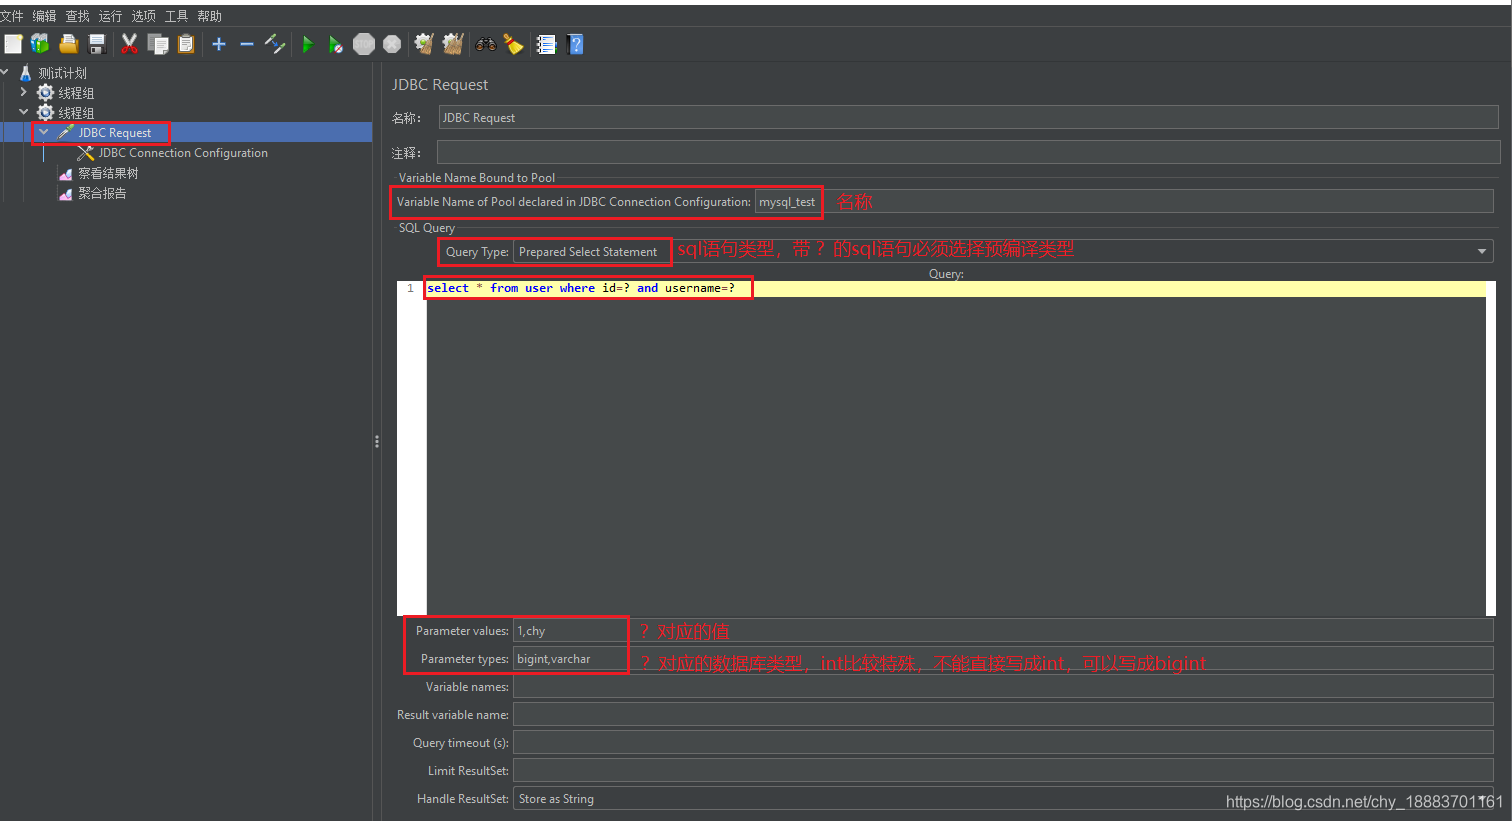Image resolution: width=1512 pixels, height=821 pixels.
Task: Click the Parameter values field
Action: click(1003, 630)
